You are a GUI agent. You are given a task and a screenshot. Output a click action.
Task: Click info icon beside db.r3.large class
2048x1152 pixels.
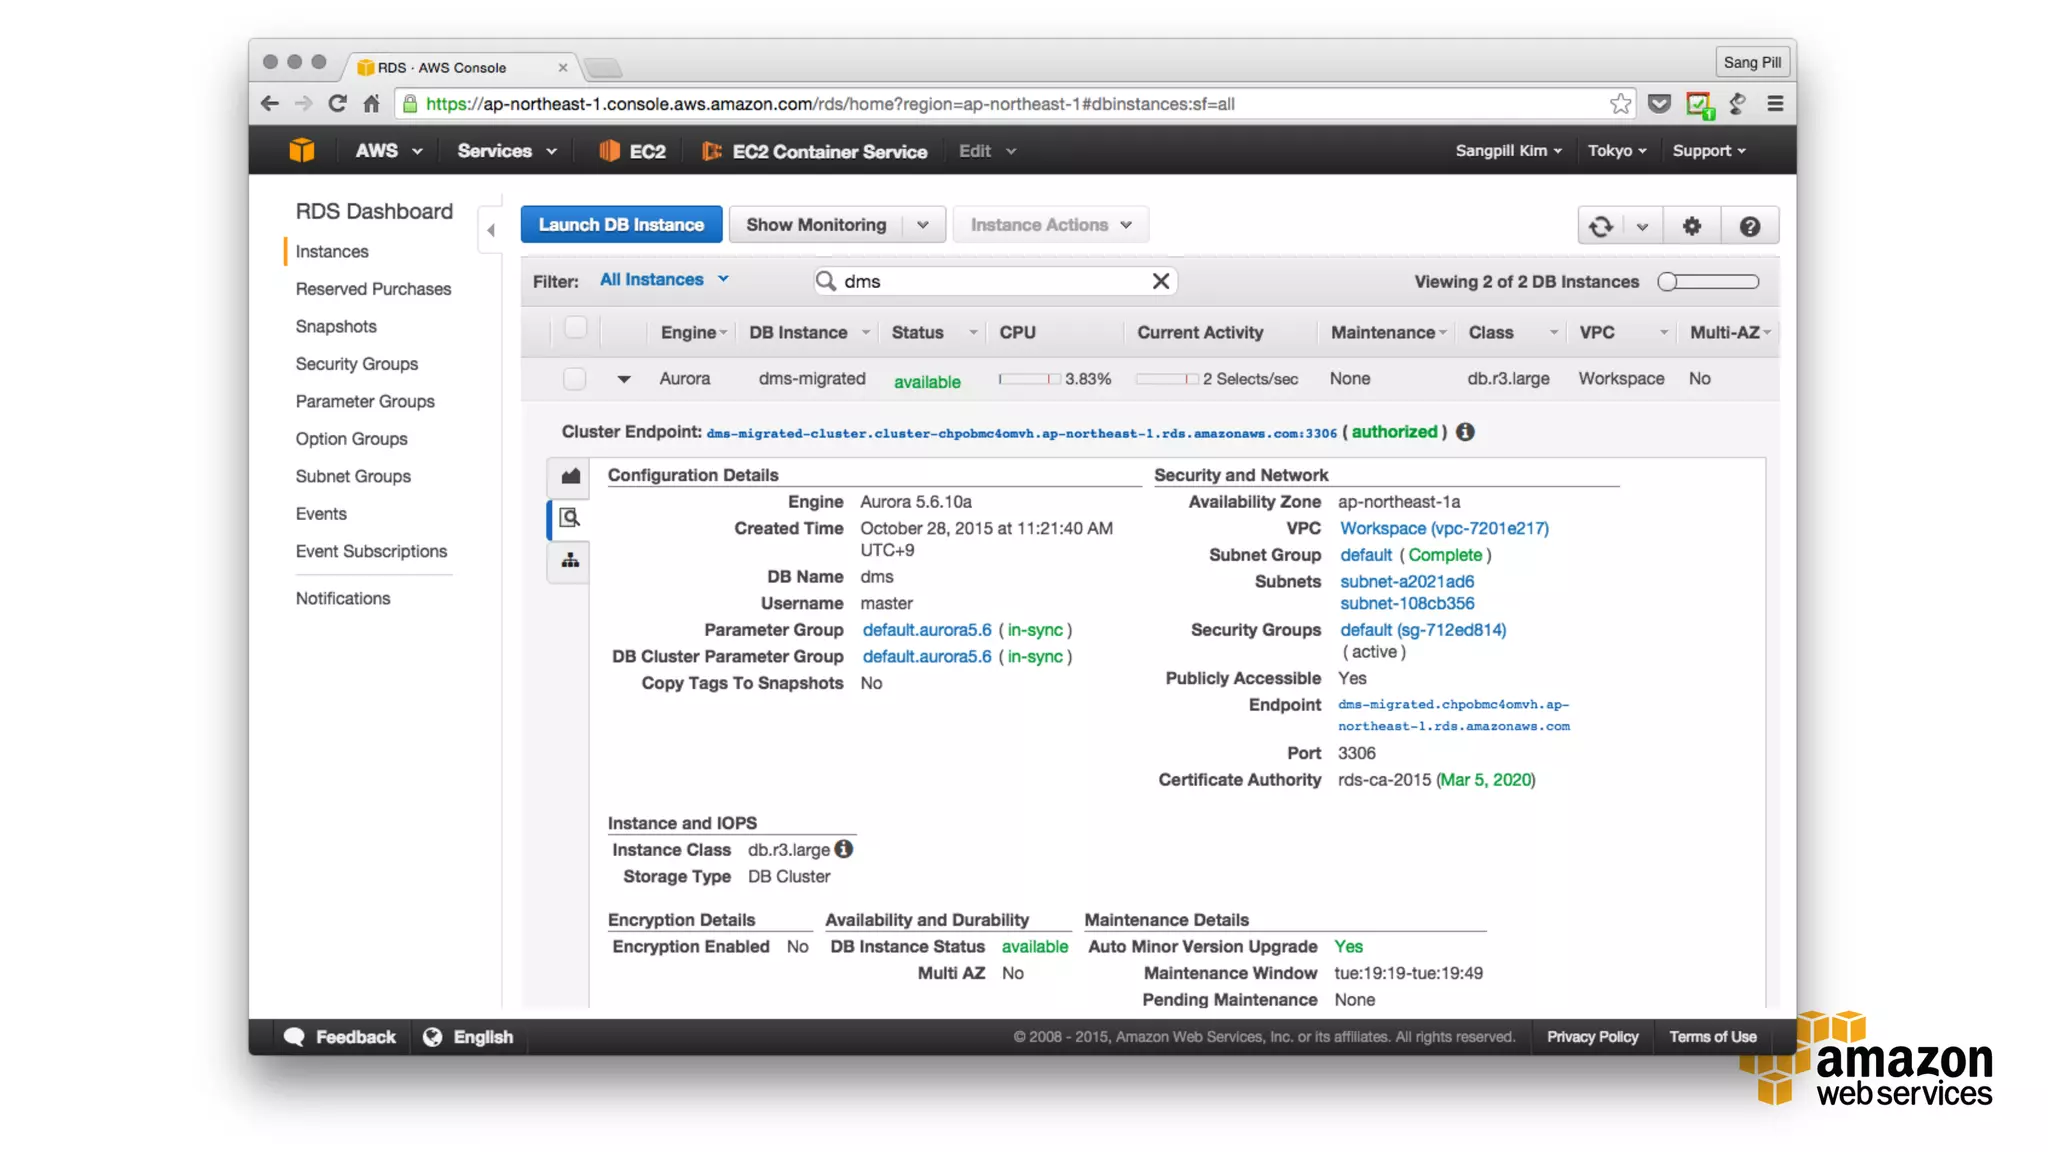coord(844,849)
